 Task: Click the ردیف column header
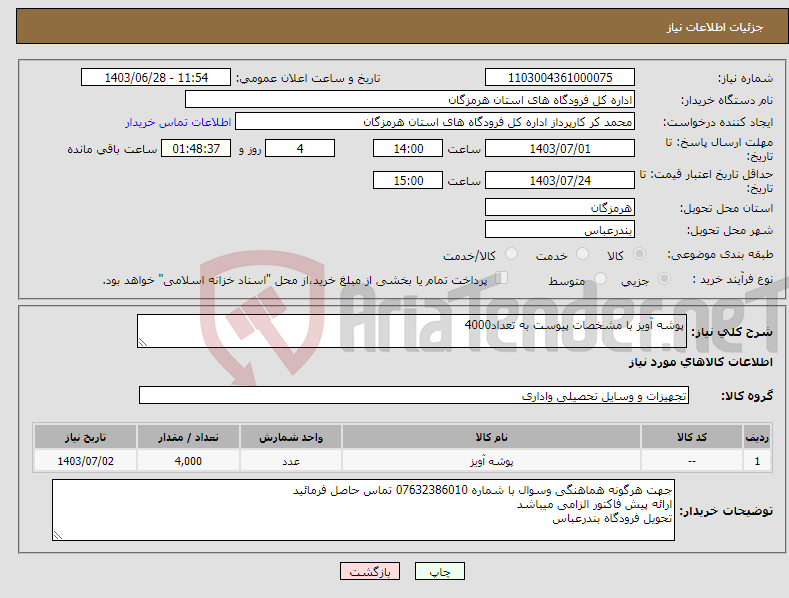[x=757, y=437]
